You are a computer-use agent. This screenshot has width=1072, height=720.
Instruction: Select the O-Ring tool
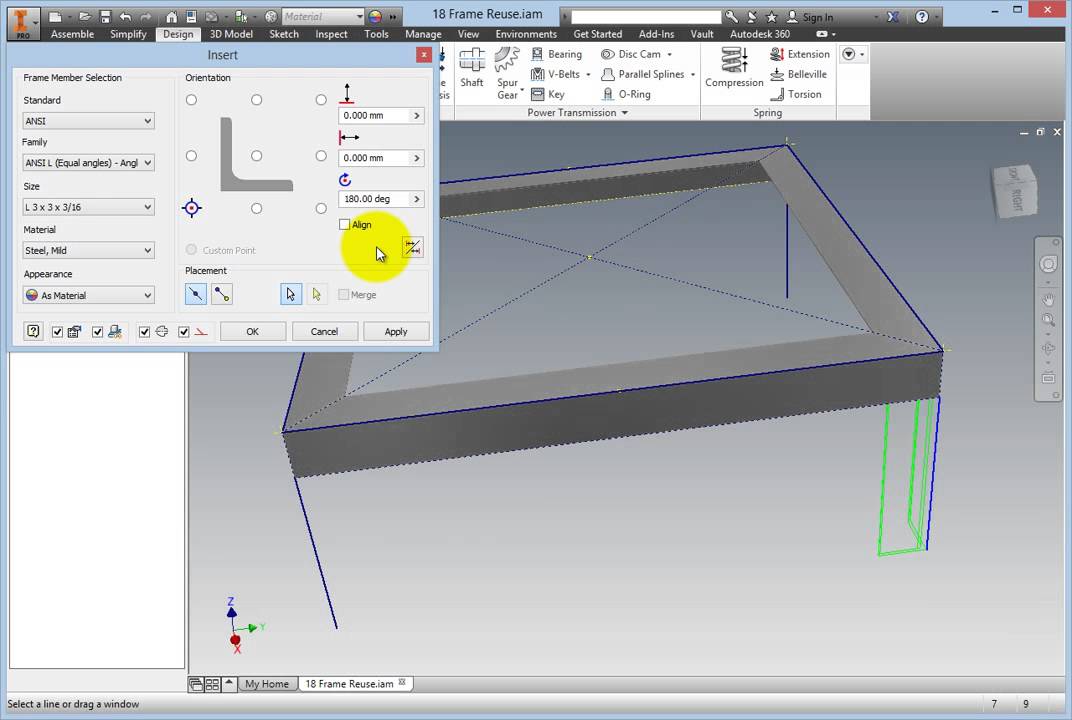(626, 94)
